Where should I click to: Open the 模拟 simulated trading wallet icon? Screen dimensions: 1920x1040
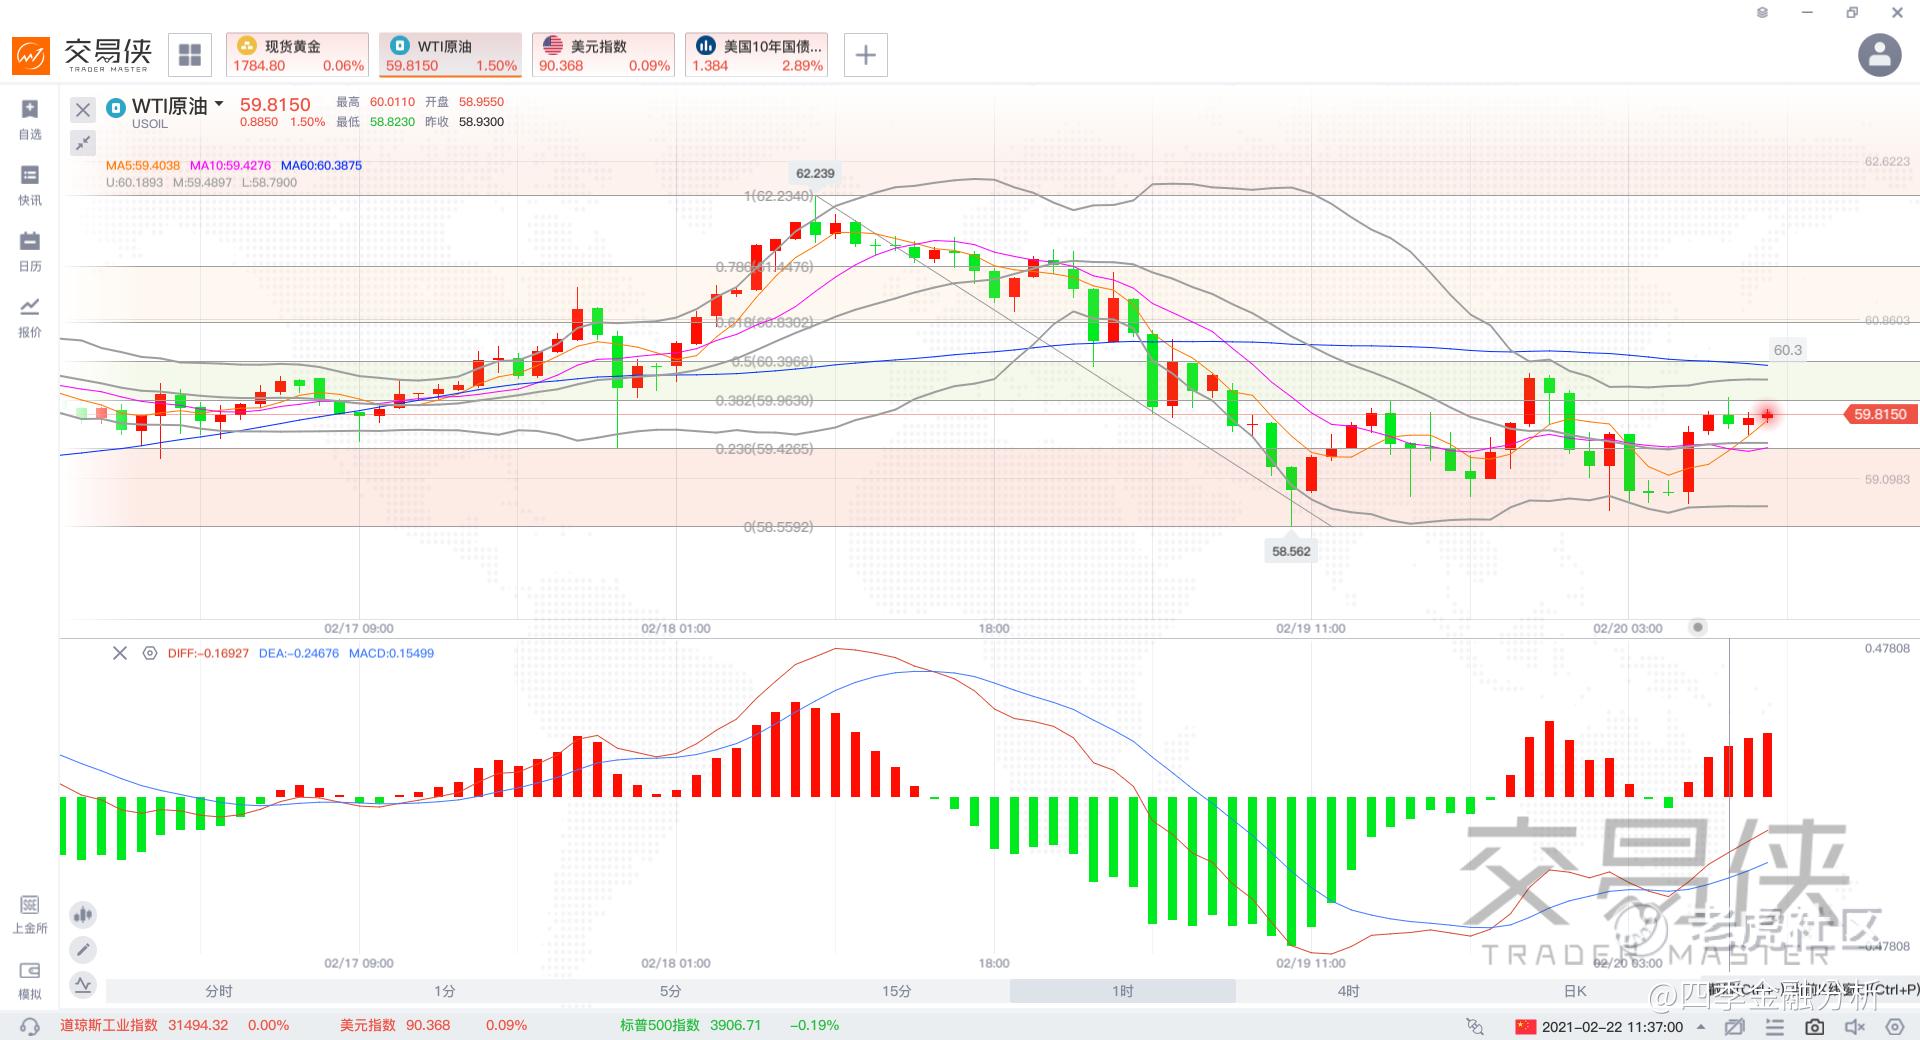click(30, 980)
